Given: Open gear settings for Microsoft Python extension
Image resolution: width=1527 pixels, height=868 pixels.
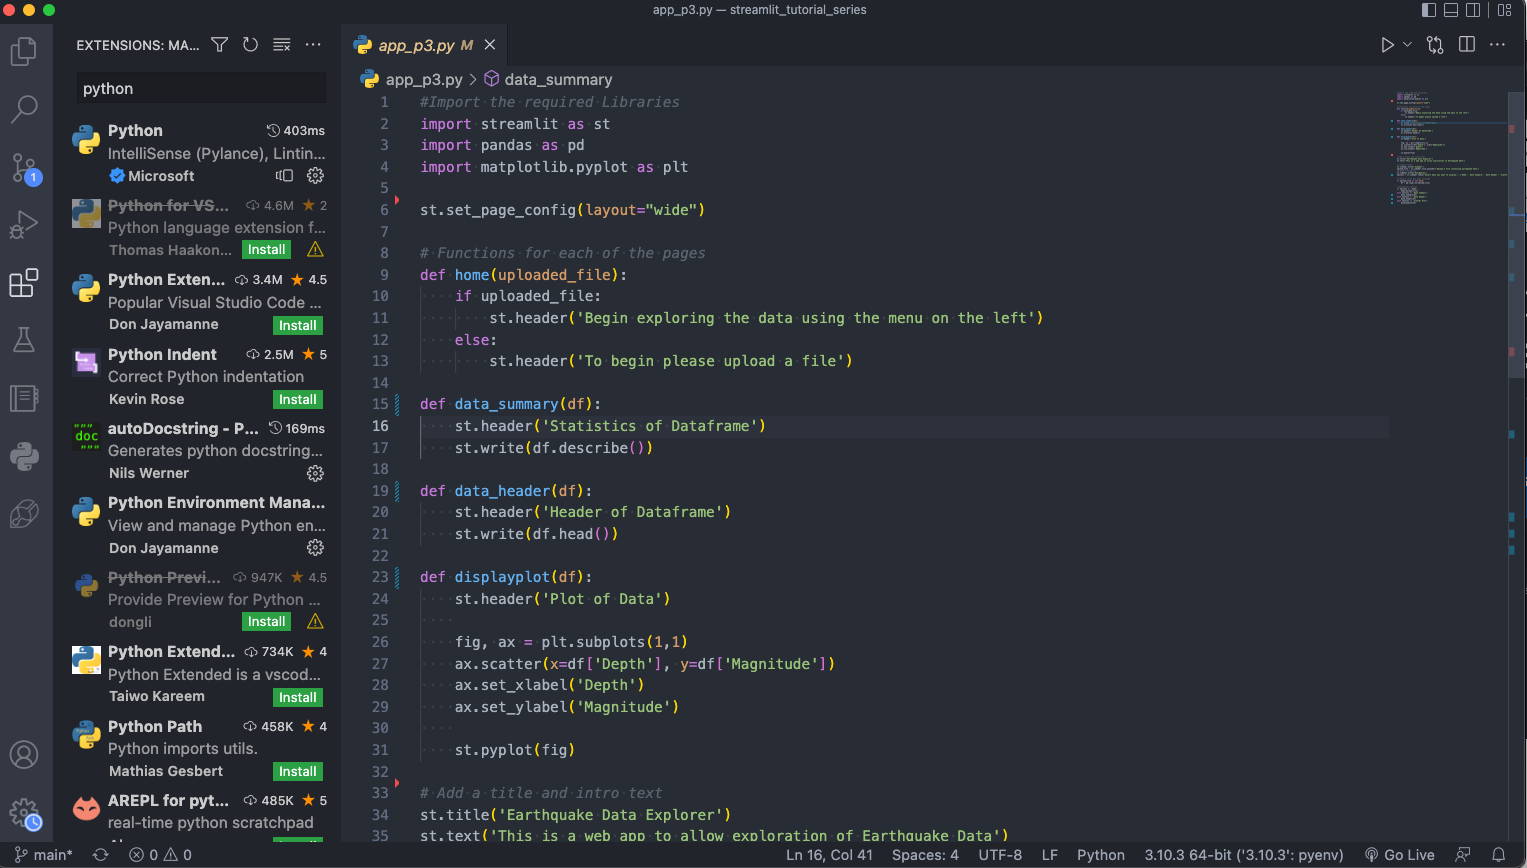Looking at the screenshot, I should coord(315,176).
